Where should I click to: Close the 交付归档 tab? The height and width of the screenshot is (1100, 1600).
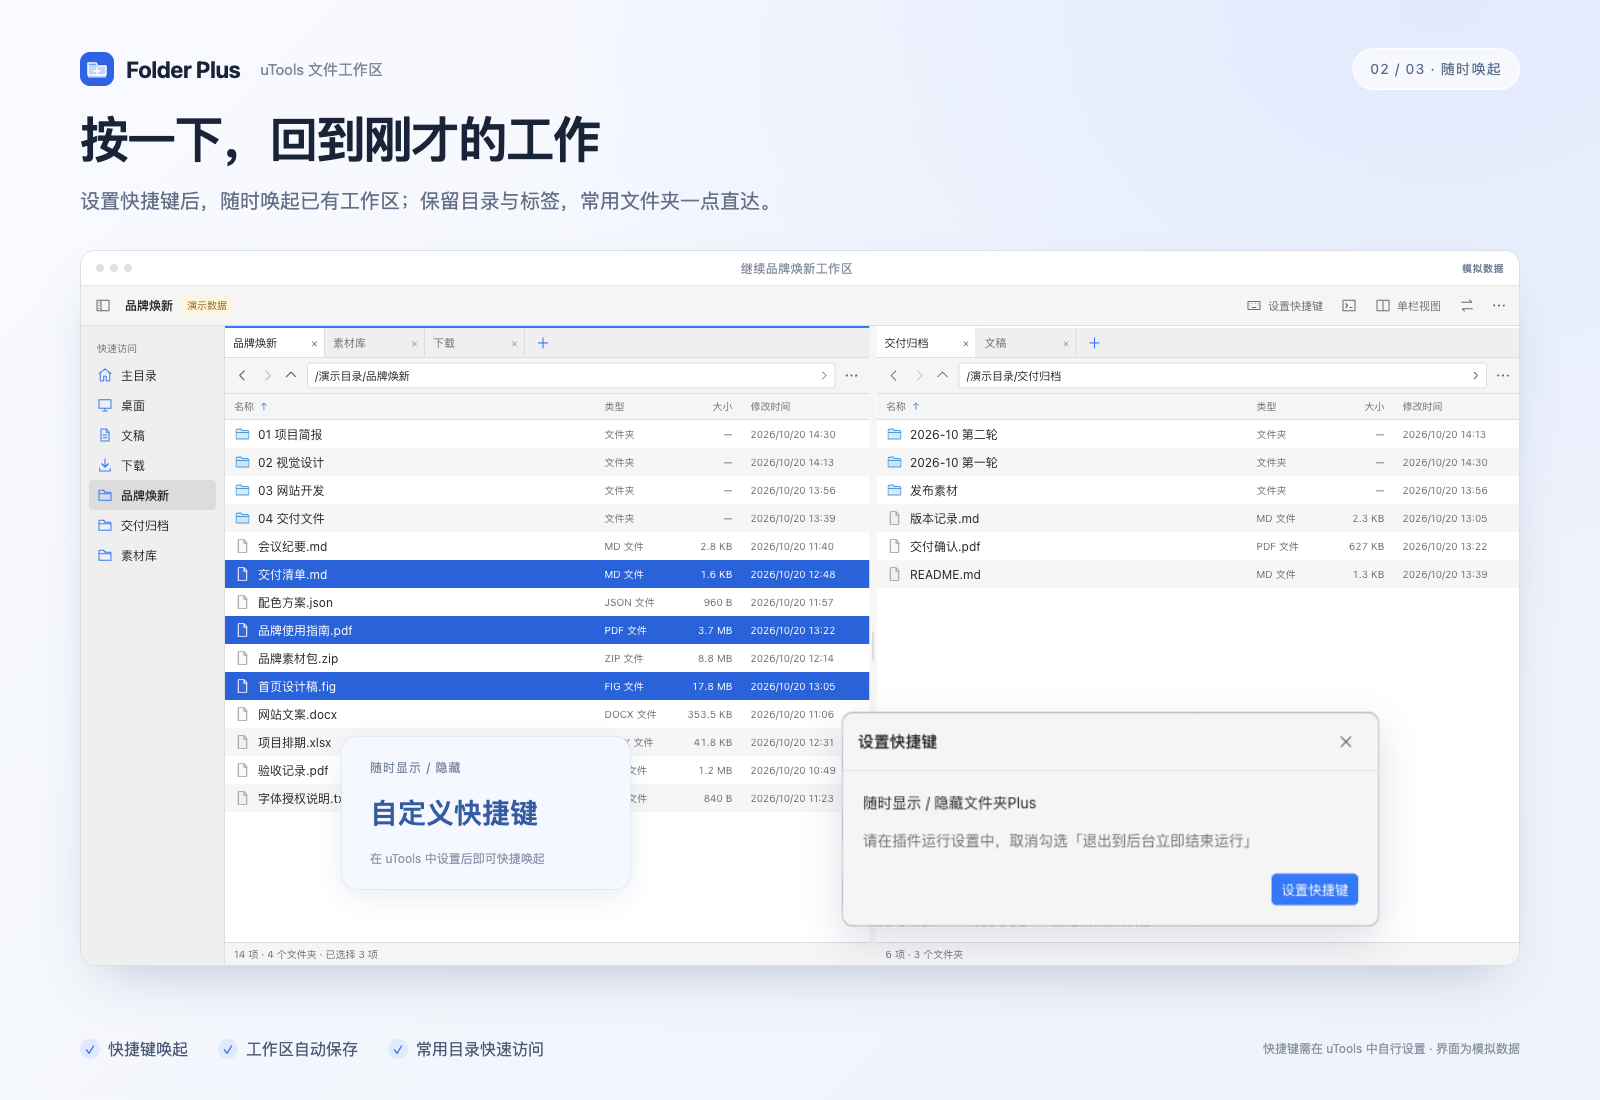(x=966, y=344)
